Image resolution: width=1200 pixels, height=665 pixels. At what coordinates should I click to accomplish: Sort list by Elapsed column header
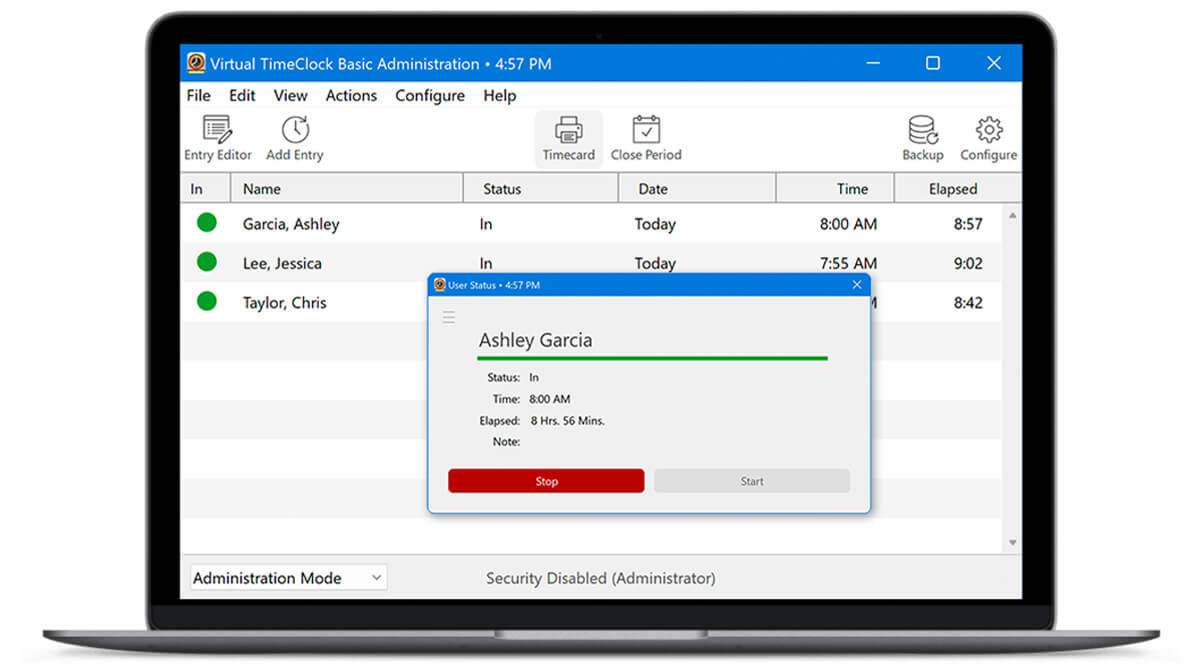tap(952, 189)
